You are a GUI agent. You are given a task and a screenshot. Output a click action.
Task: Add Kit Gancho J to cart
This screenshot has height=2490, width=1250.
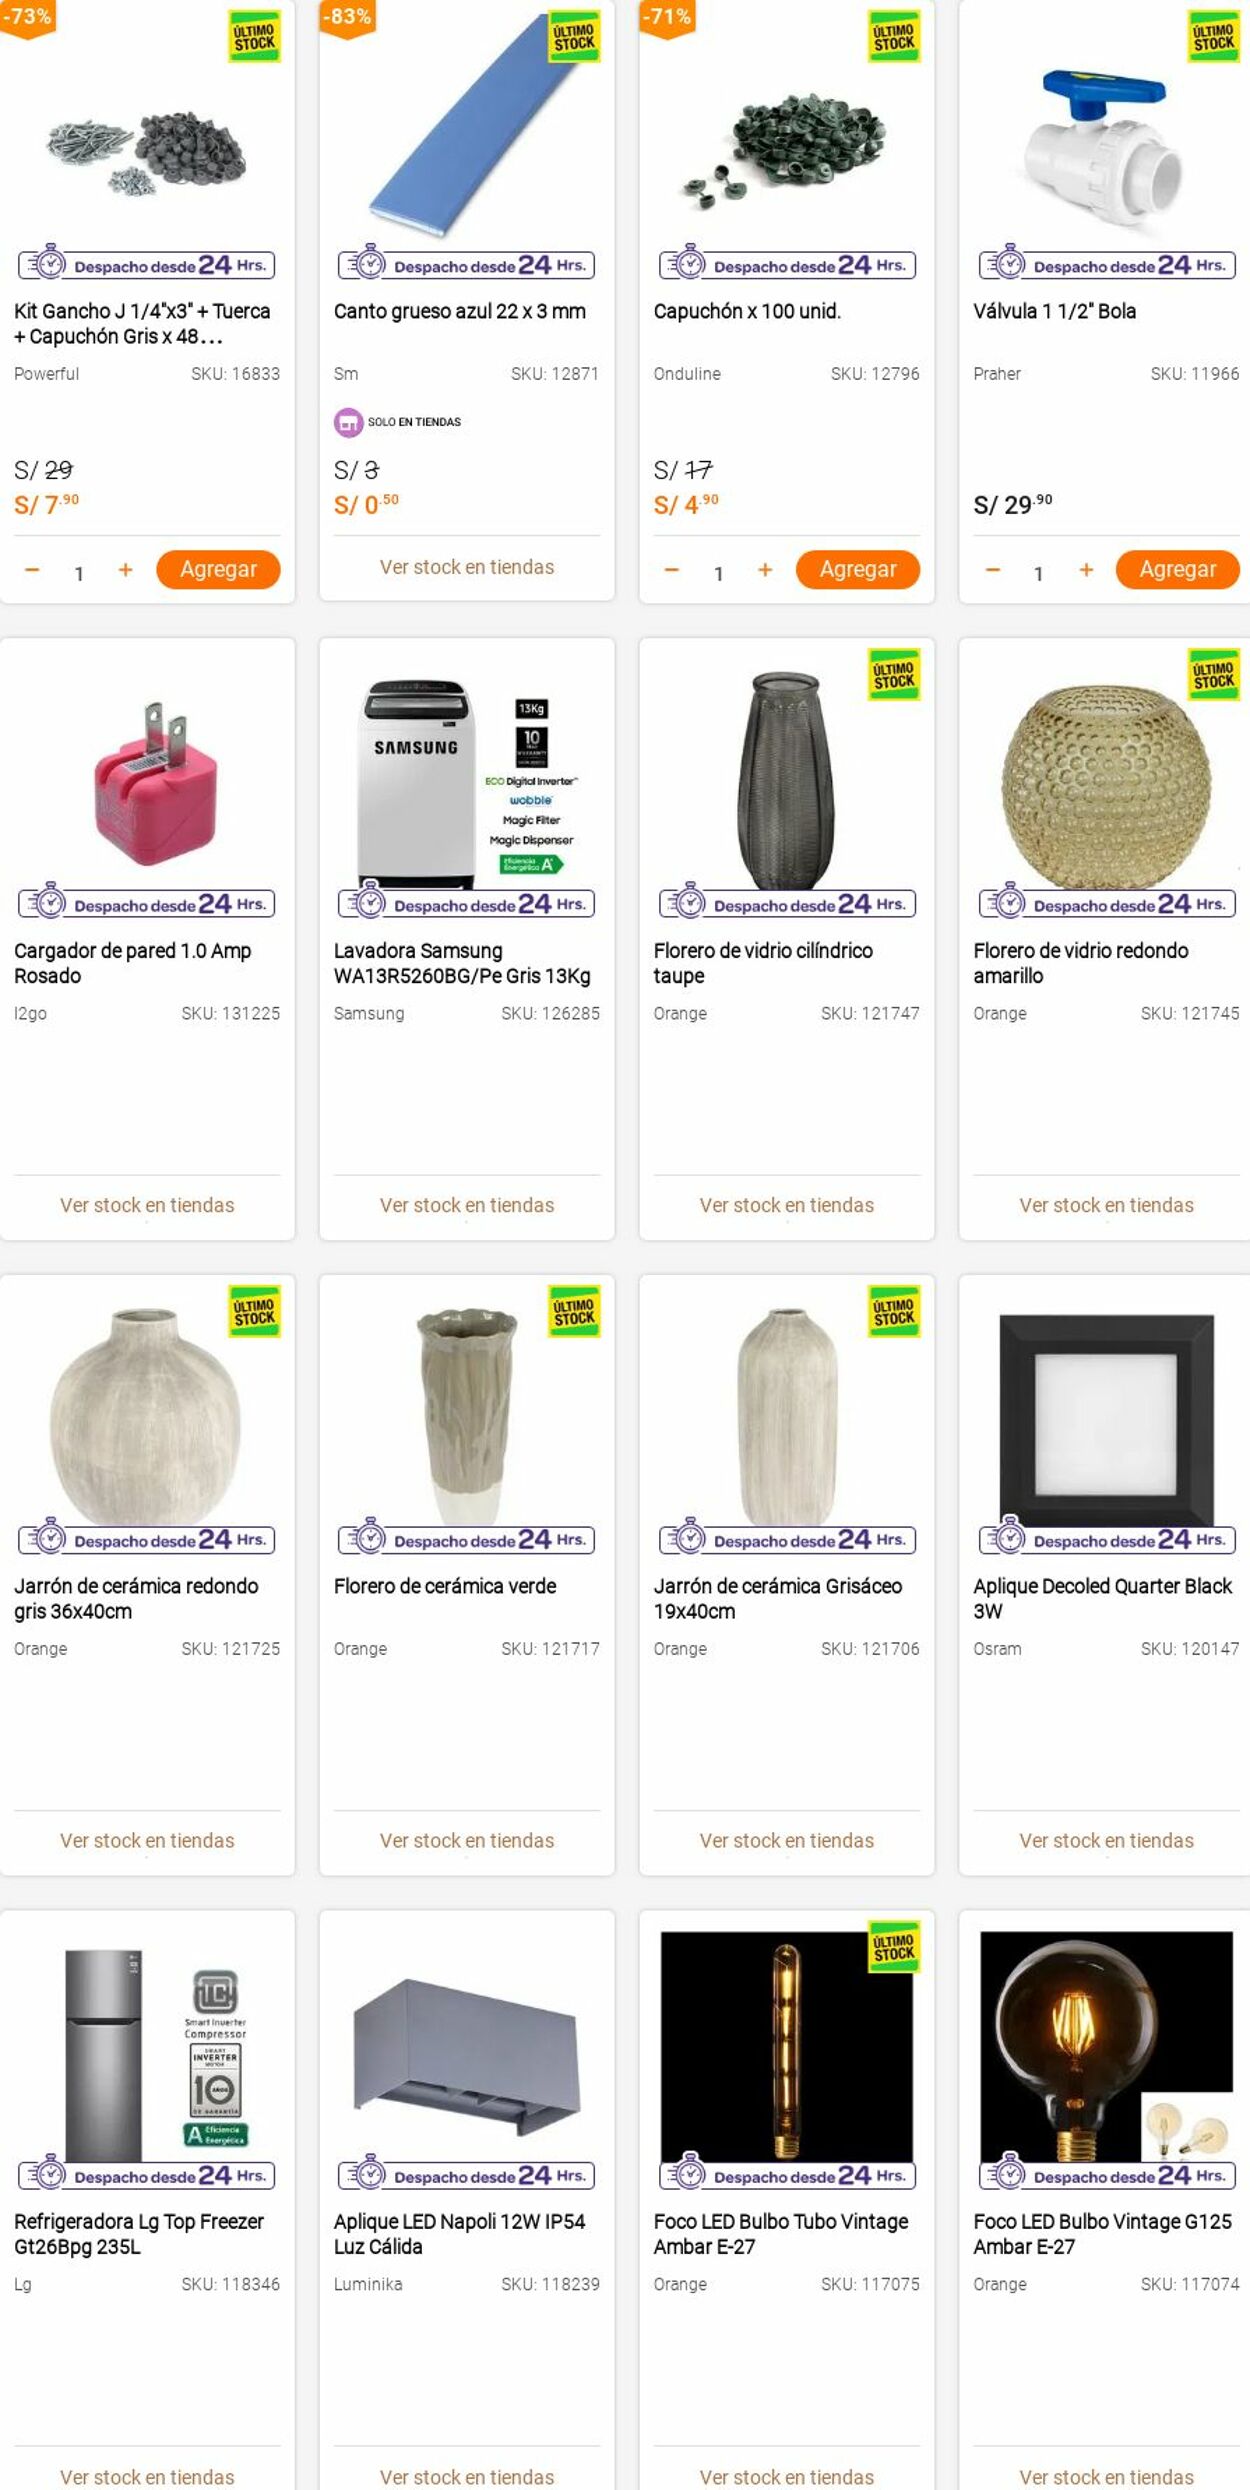coord(218,570)
